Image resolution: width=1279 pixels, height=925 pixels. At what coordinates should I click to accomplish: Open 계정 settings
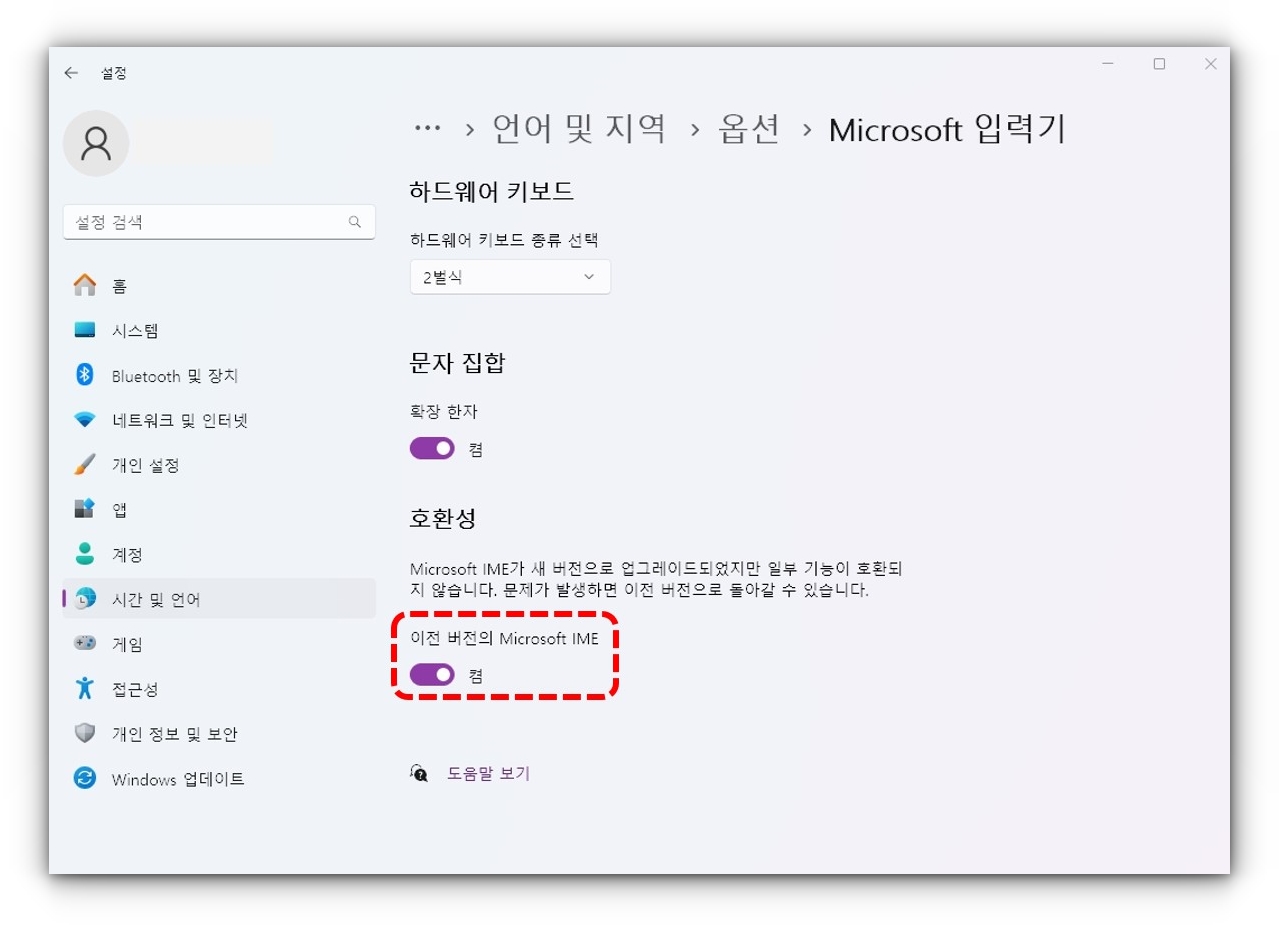click(x=219, y=554)
